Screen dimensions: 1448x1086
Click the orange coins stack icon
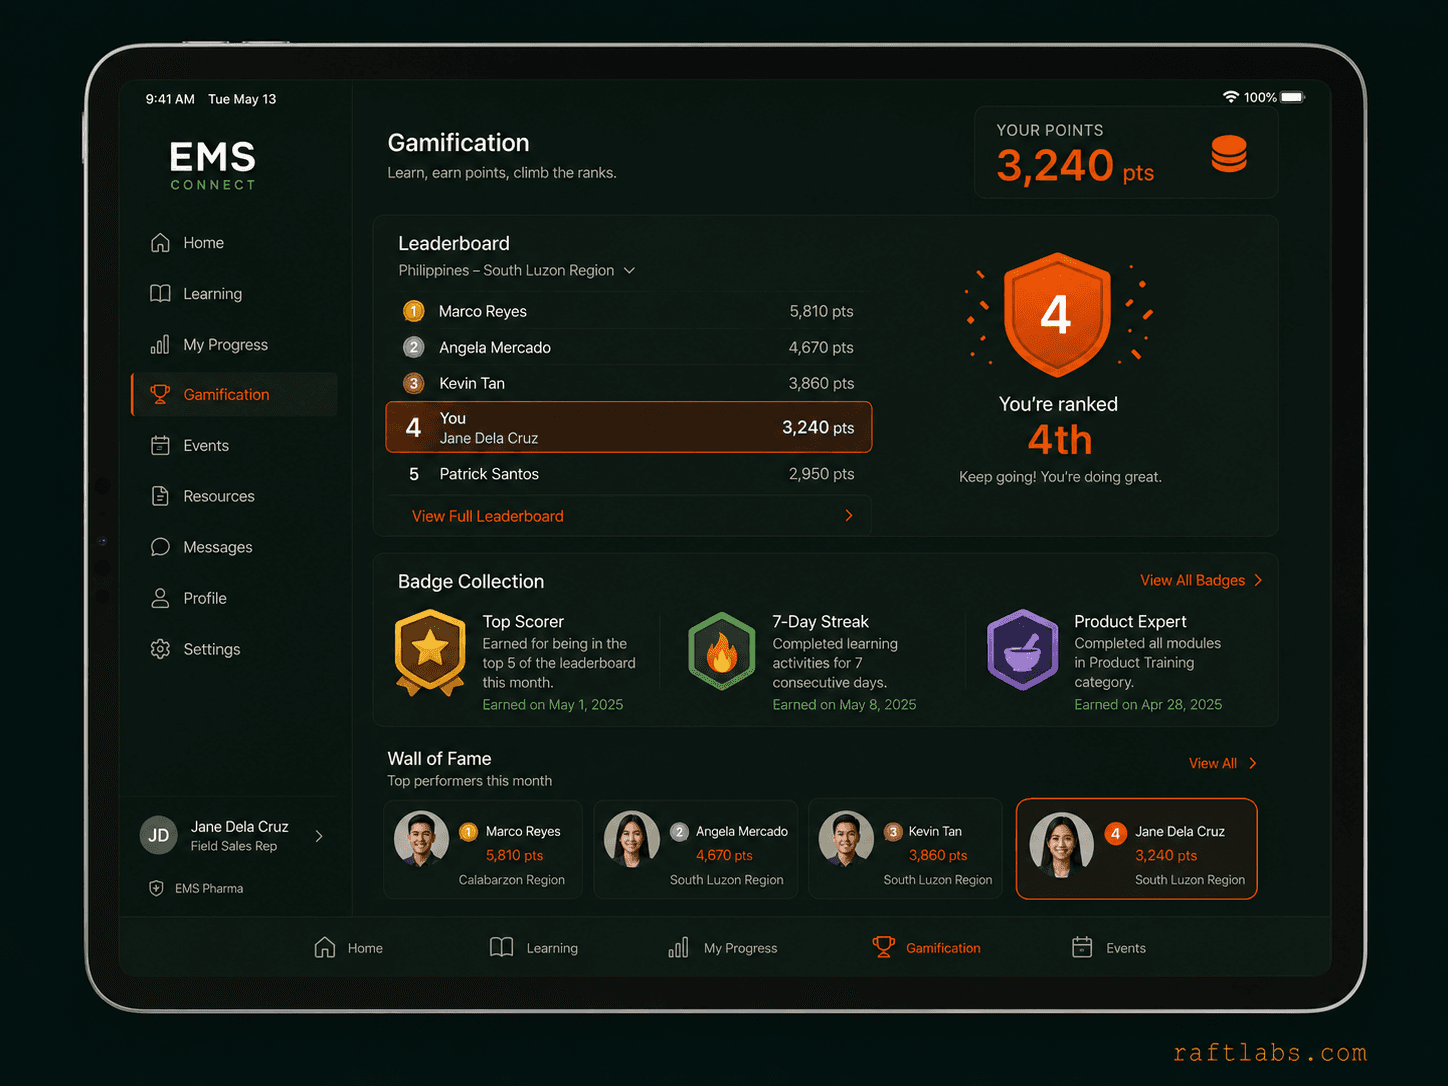click(x=1229, y=154)
